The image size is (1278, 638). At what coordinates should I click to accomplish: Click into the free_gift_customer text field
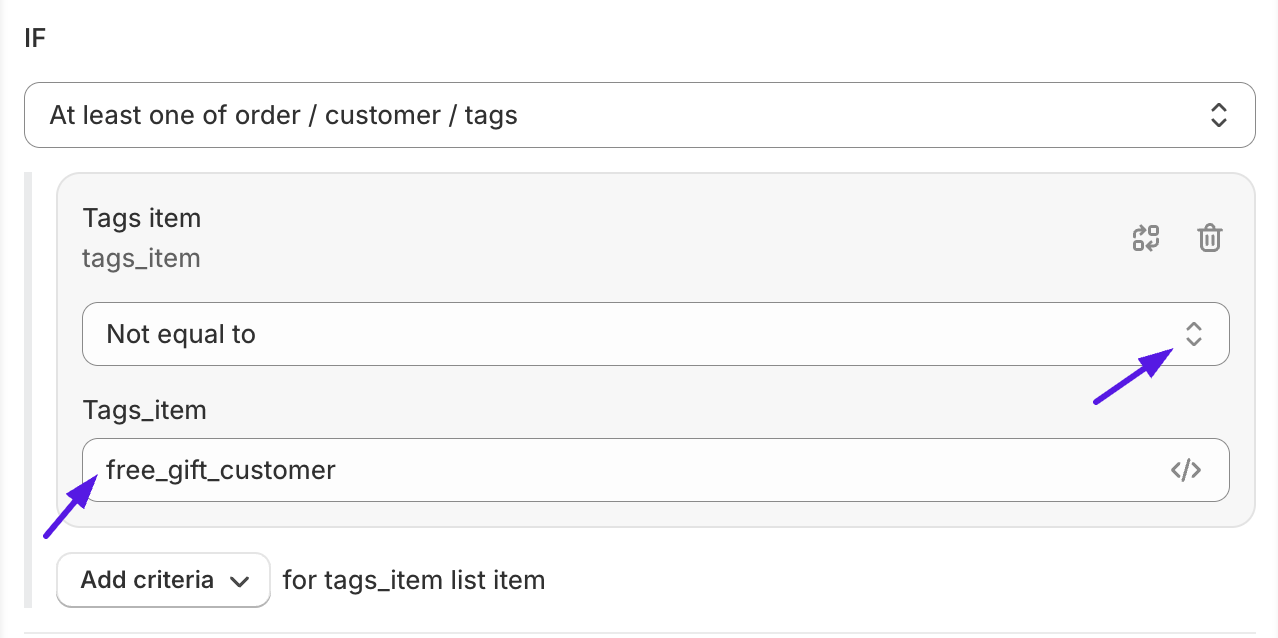pyautogui.click(x=656, y=470)
